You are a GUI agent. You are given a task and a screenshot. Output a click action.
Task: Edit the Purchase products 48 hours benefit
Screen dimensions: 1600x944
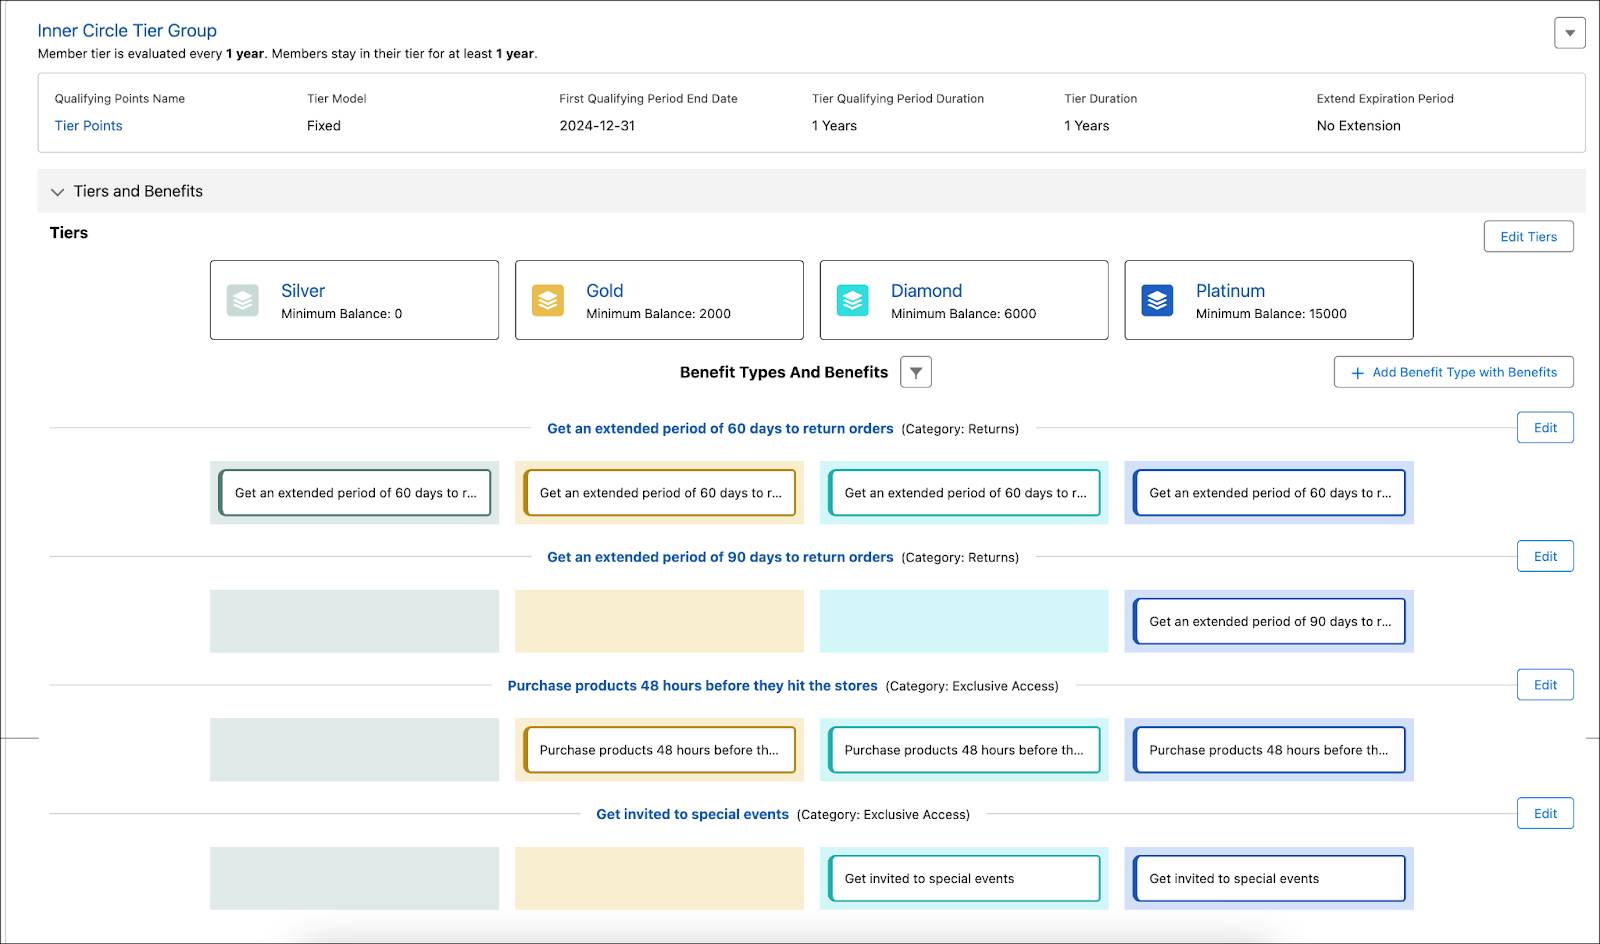click(x=1545, y=685)
